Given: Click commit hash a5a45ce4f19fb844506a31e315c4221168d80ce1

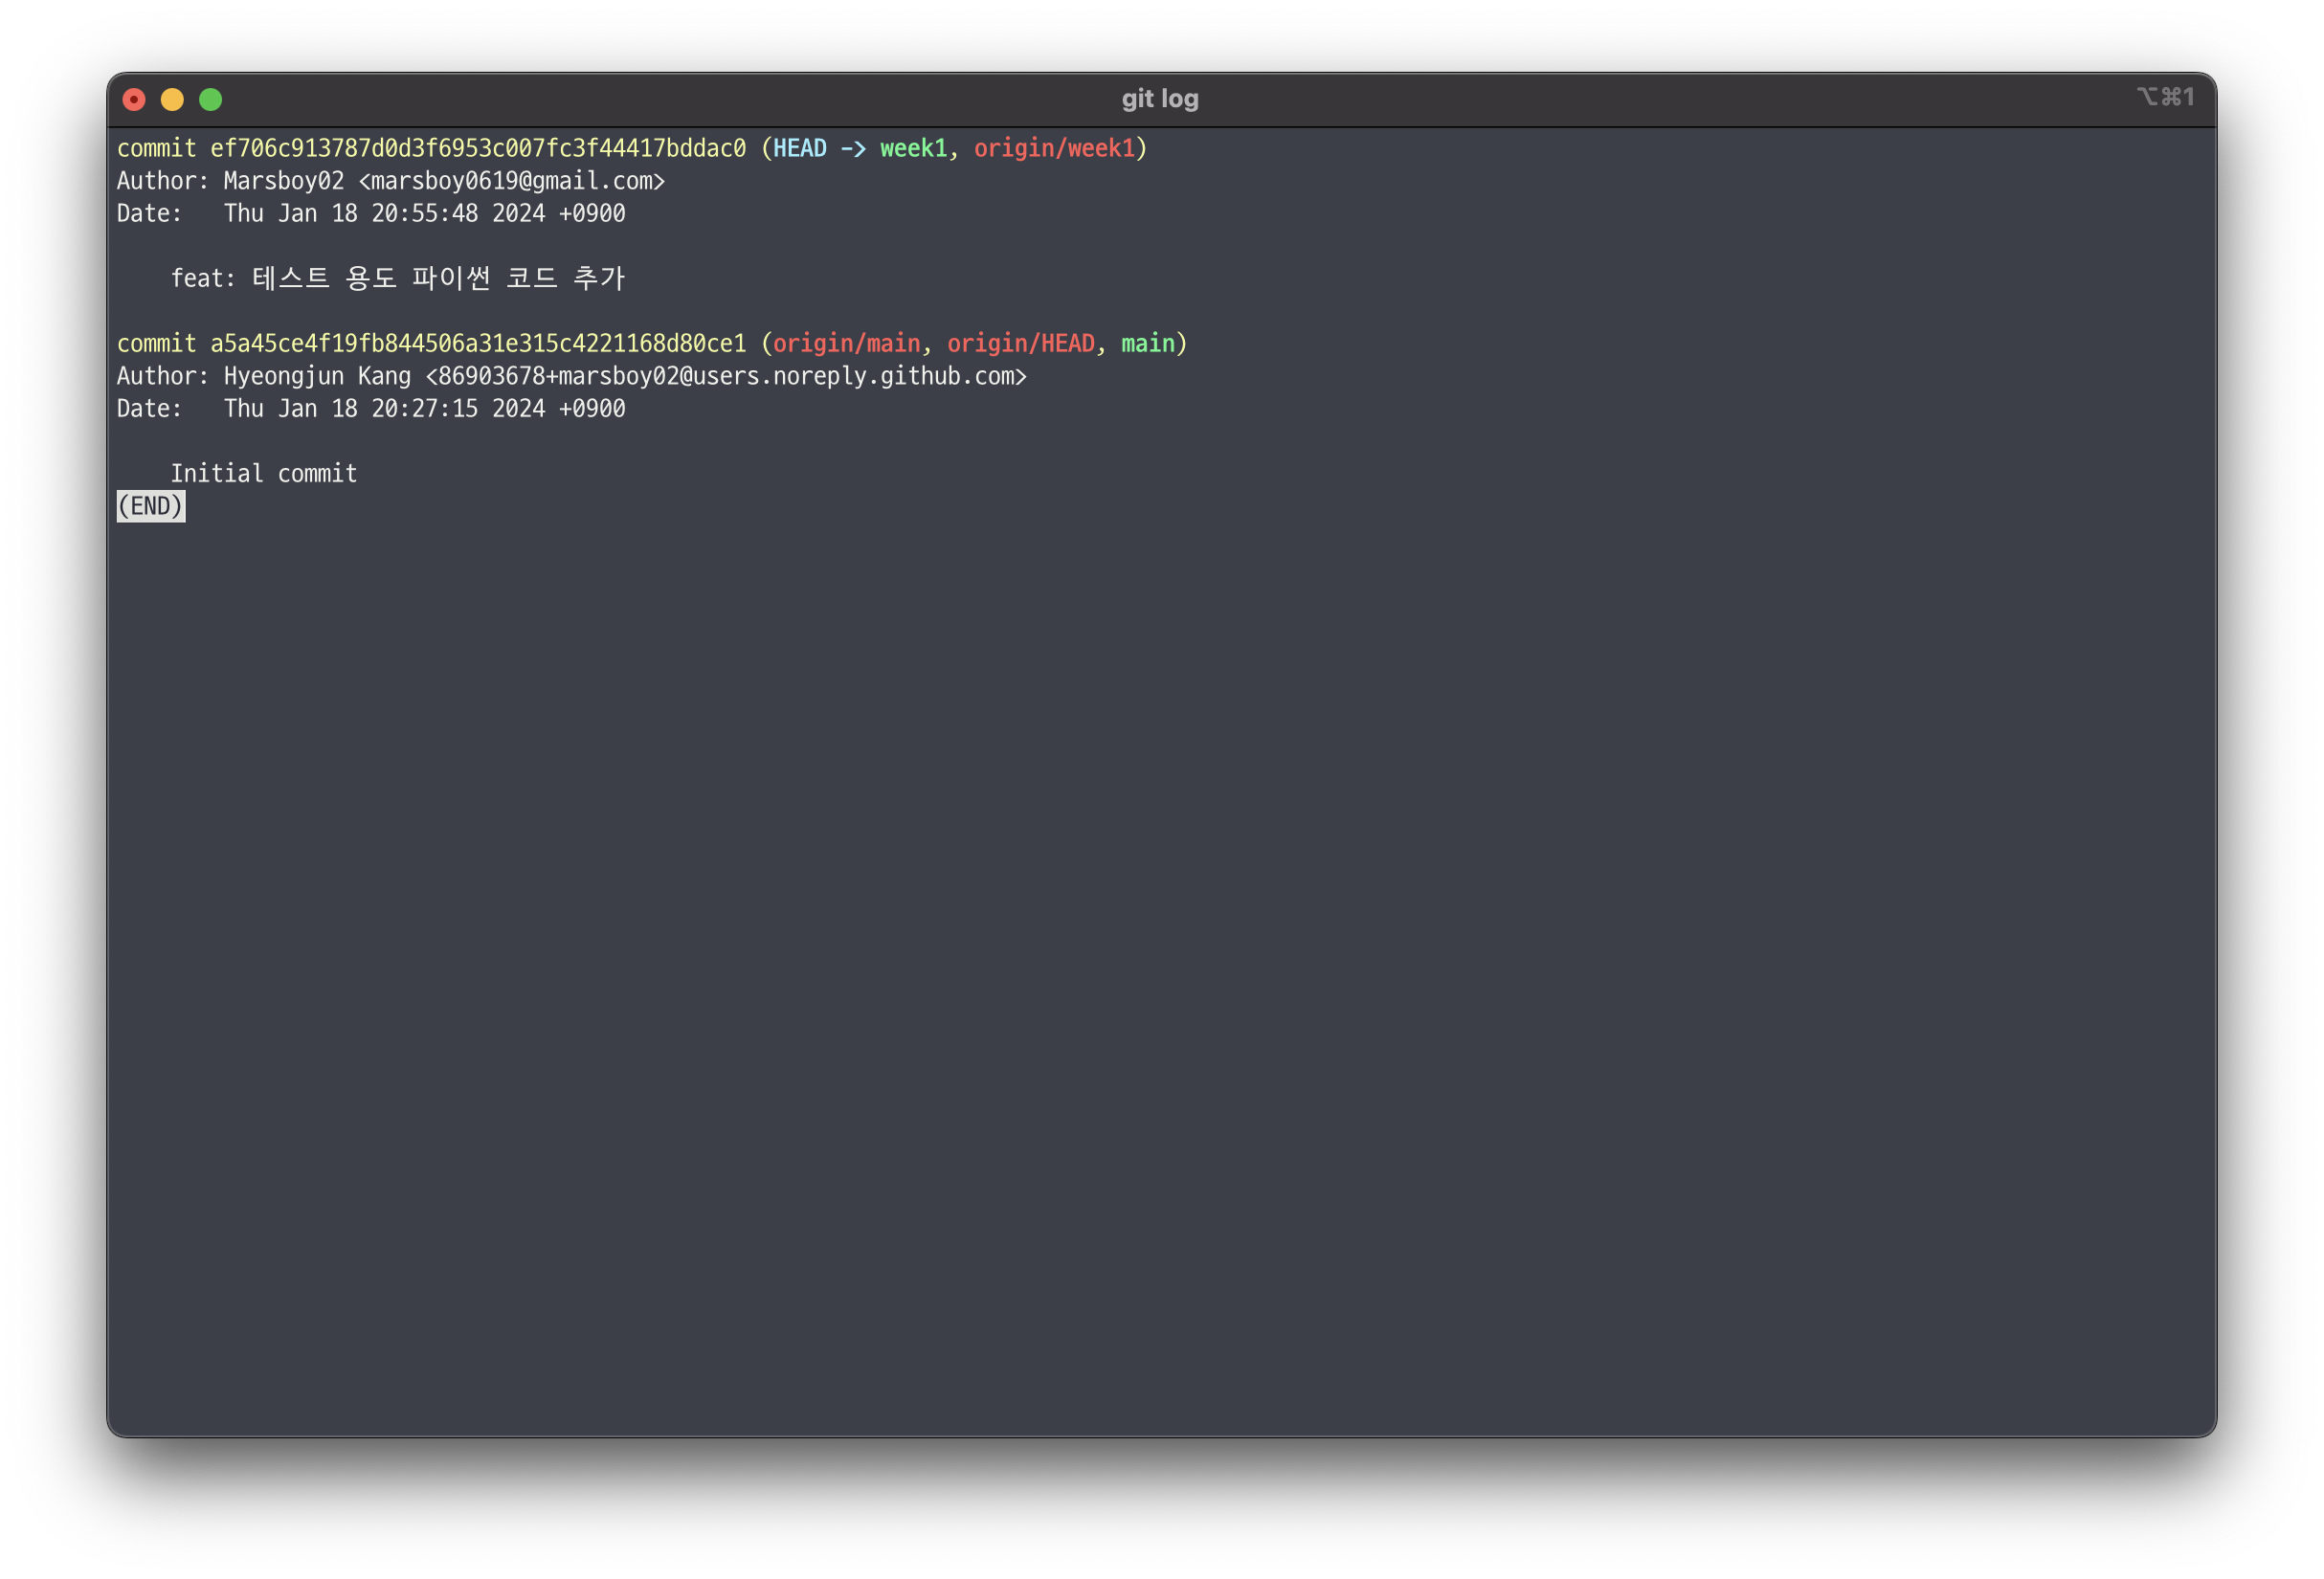Looking at the screenshot, I should 478,344.
